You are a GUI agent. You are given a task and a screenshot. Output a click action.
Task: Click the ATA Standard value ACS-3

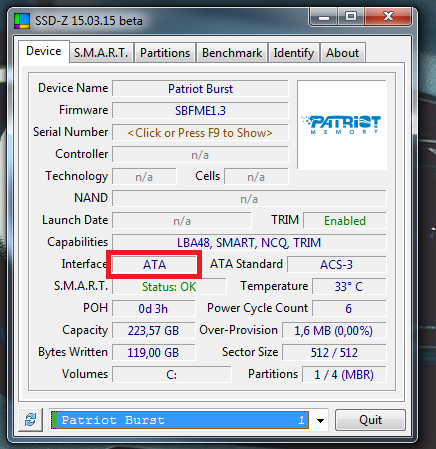(x=337, y=265)
